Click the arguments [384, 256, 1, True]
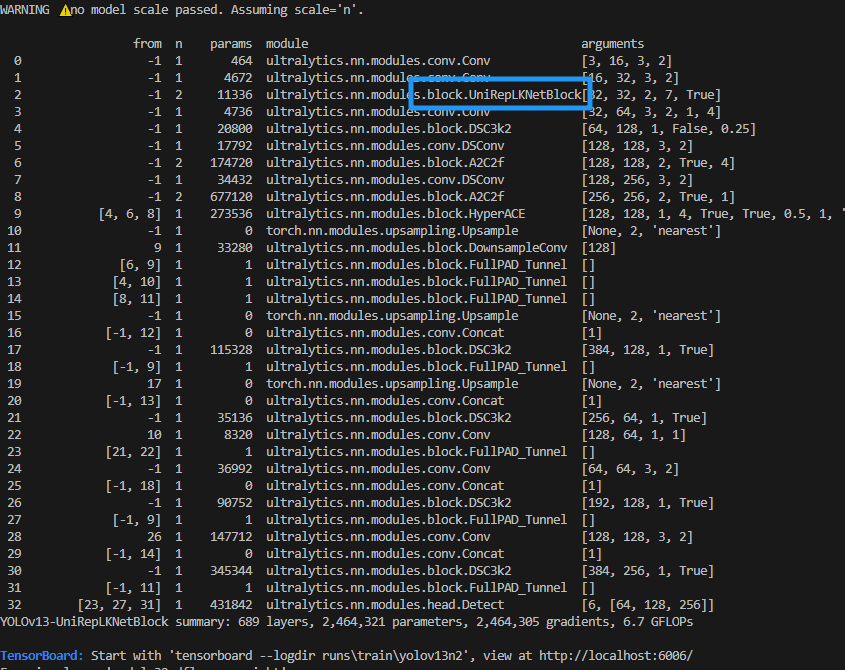The height and width of the screenshot is (670, 845). point(648,571)
